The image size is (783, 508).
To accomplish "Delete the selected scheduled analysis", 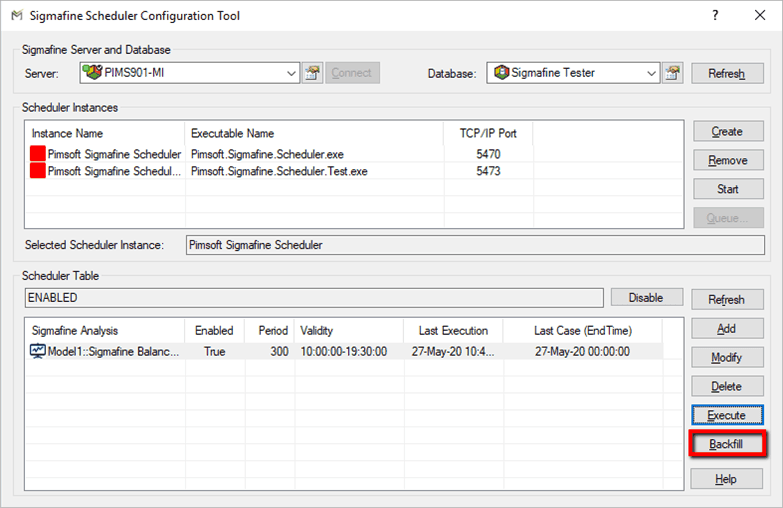I will 727,386.
